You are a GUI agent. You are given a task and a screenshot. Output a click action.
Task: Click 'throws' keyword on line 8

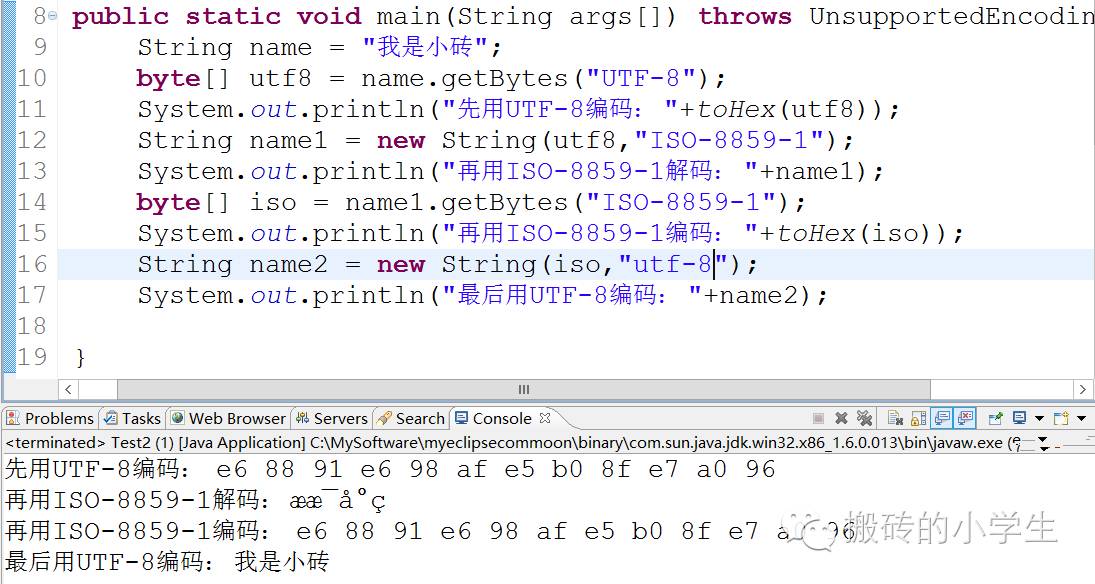point(745,16)
